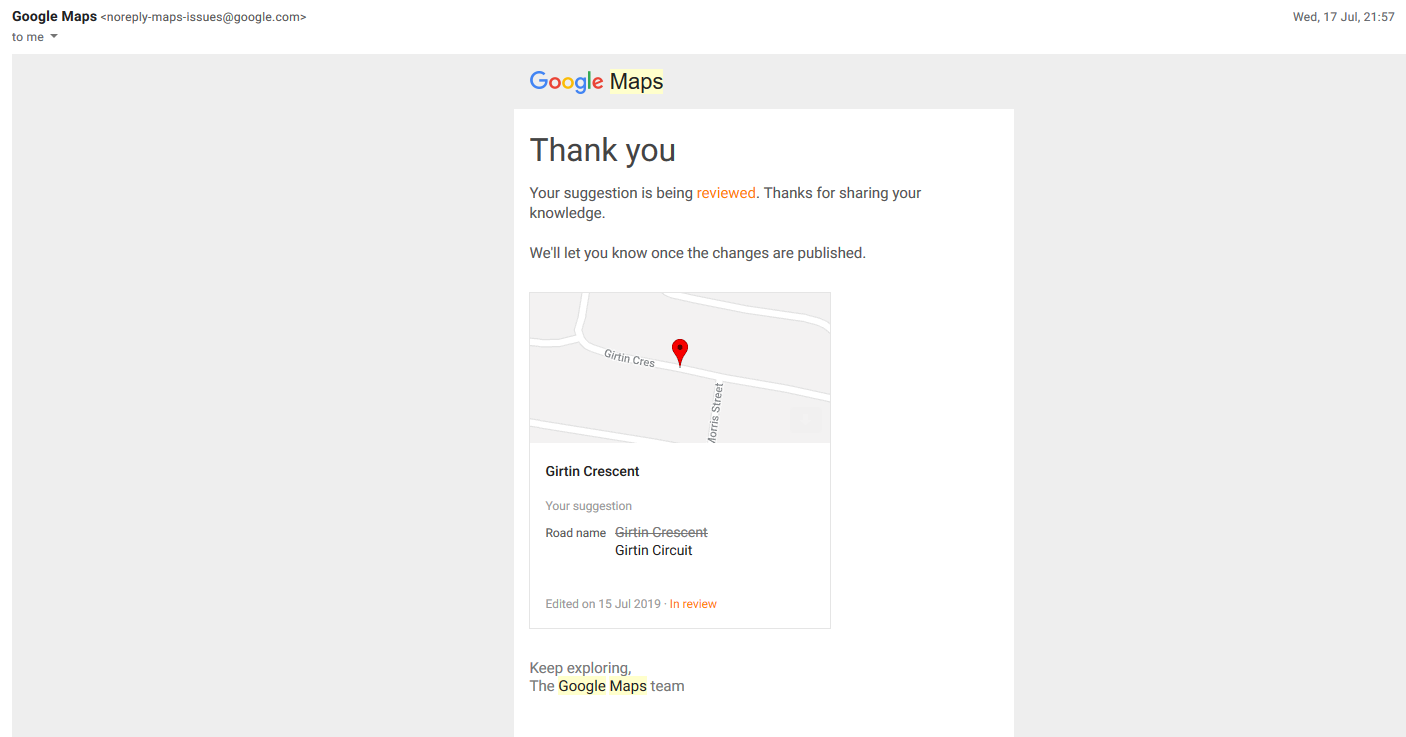This screenshot has height=737, width=1406.
Task: Expand the 'to me' recipient details arrow
Action: click(x=54, y=37)
